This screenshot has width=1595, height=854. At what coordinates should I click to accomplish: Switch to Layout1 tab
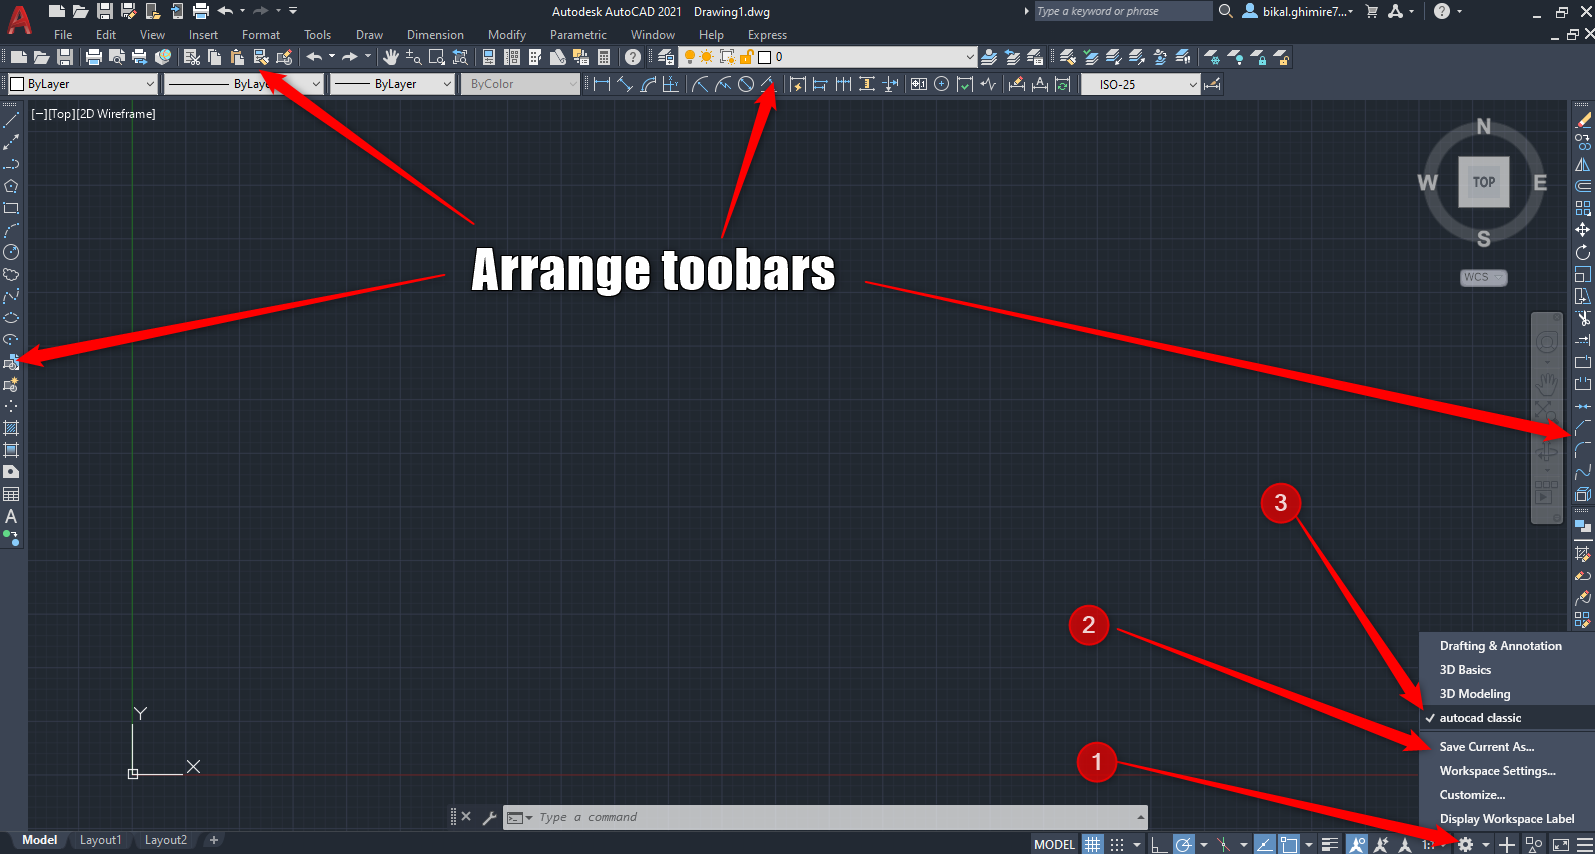click(100, 840)
